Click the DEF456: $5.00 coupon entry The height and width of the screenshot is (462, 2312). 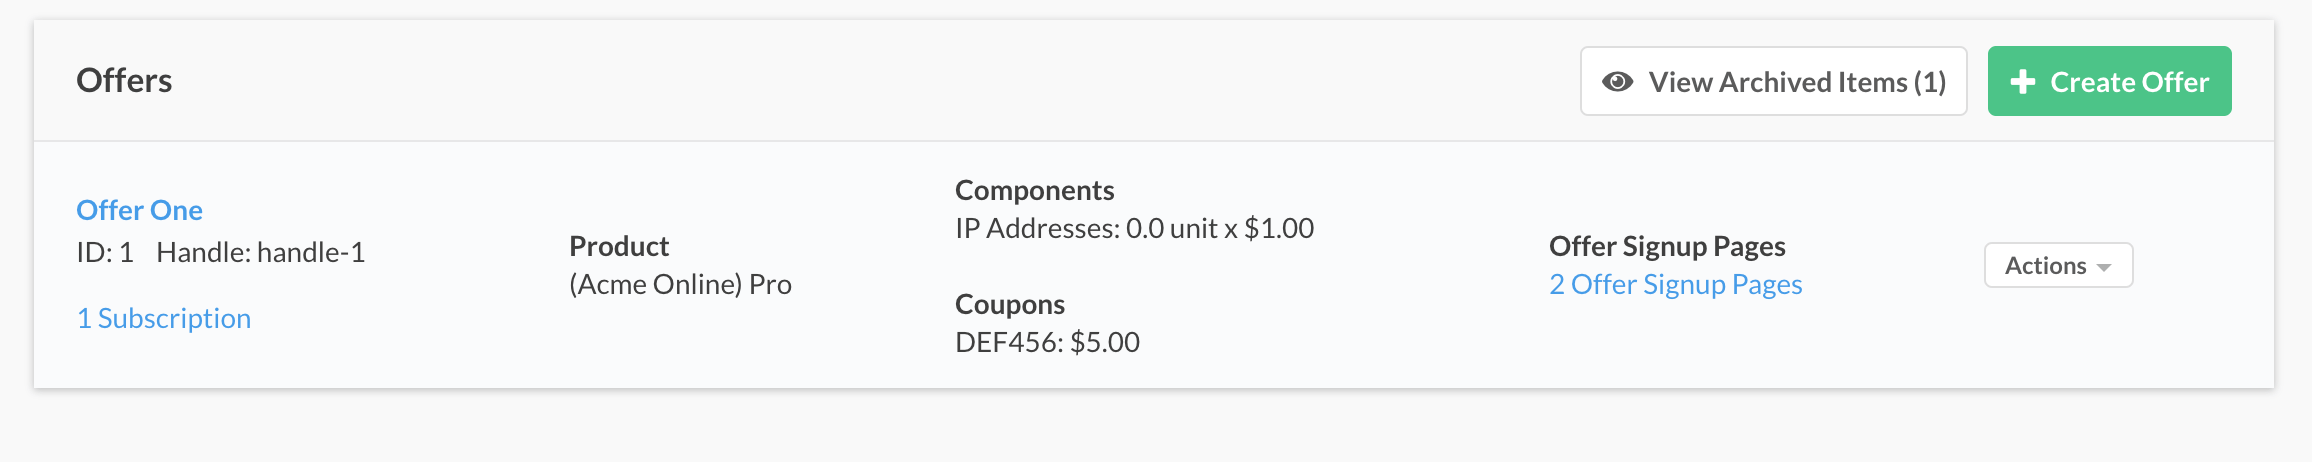[1047, 343]
